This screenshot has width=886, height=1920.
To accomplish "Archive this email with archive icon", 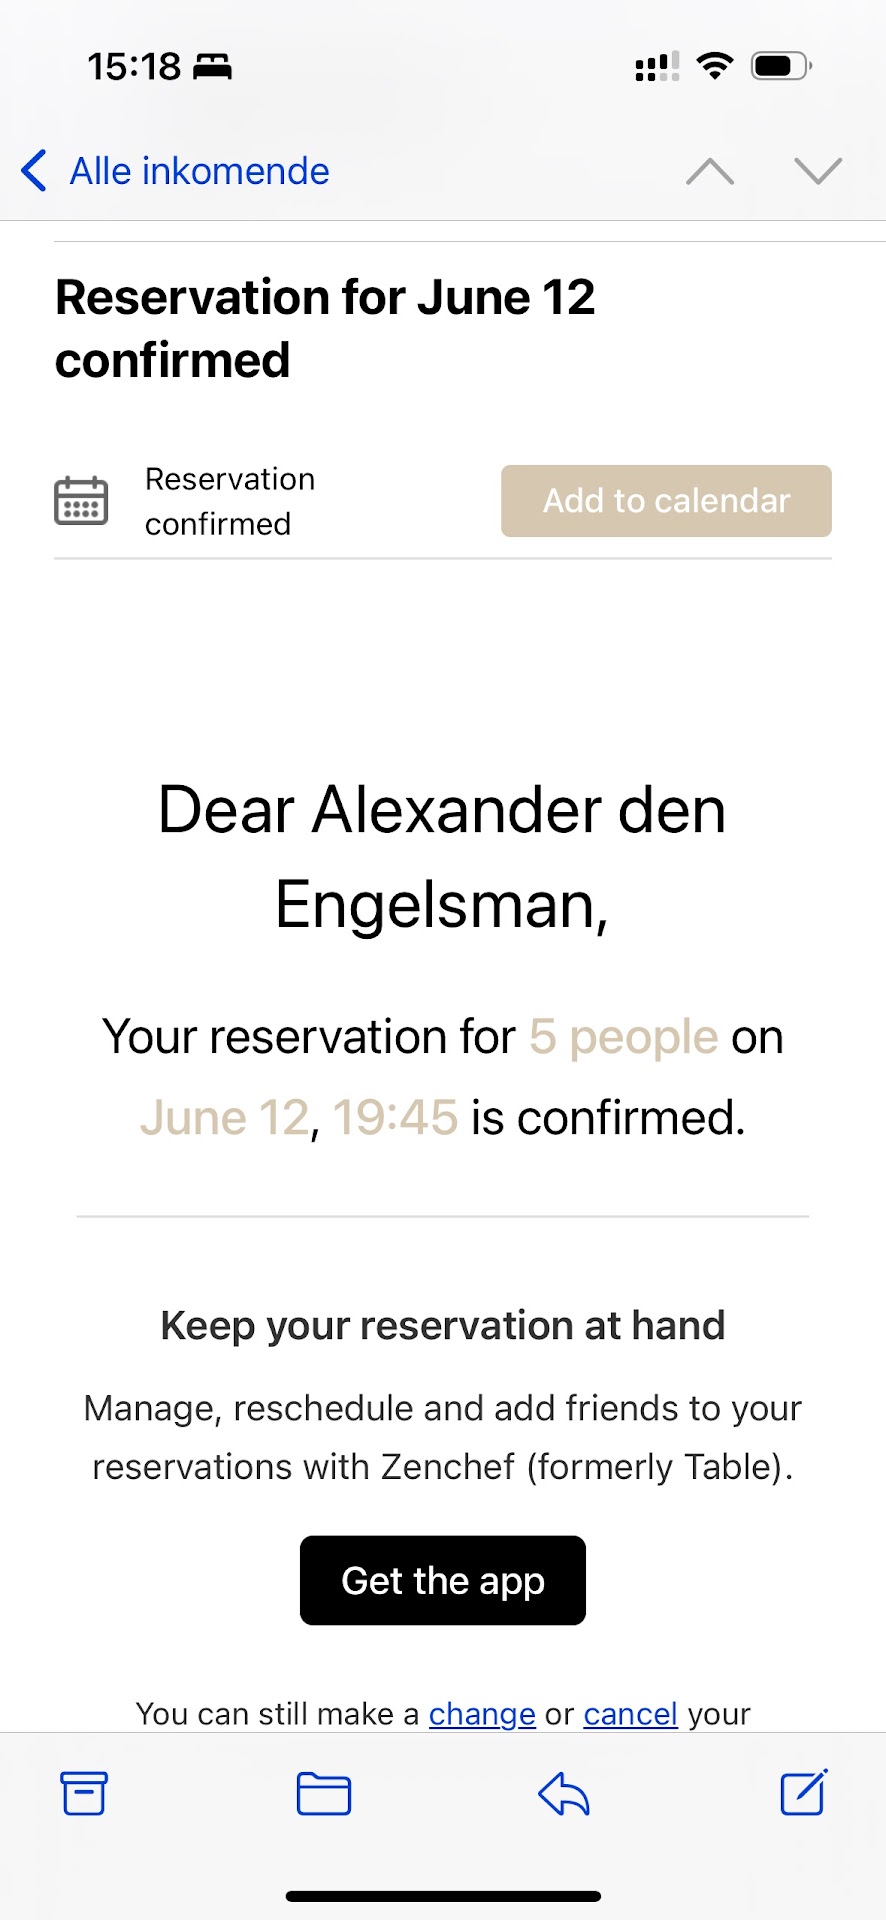I will click(x=84, y=1793).
